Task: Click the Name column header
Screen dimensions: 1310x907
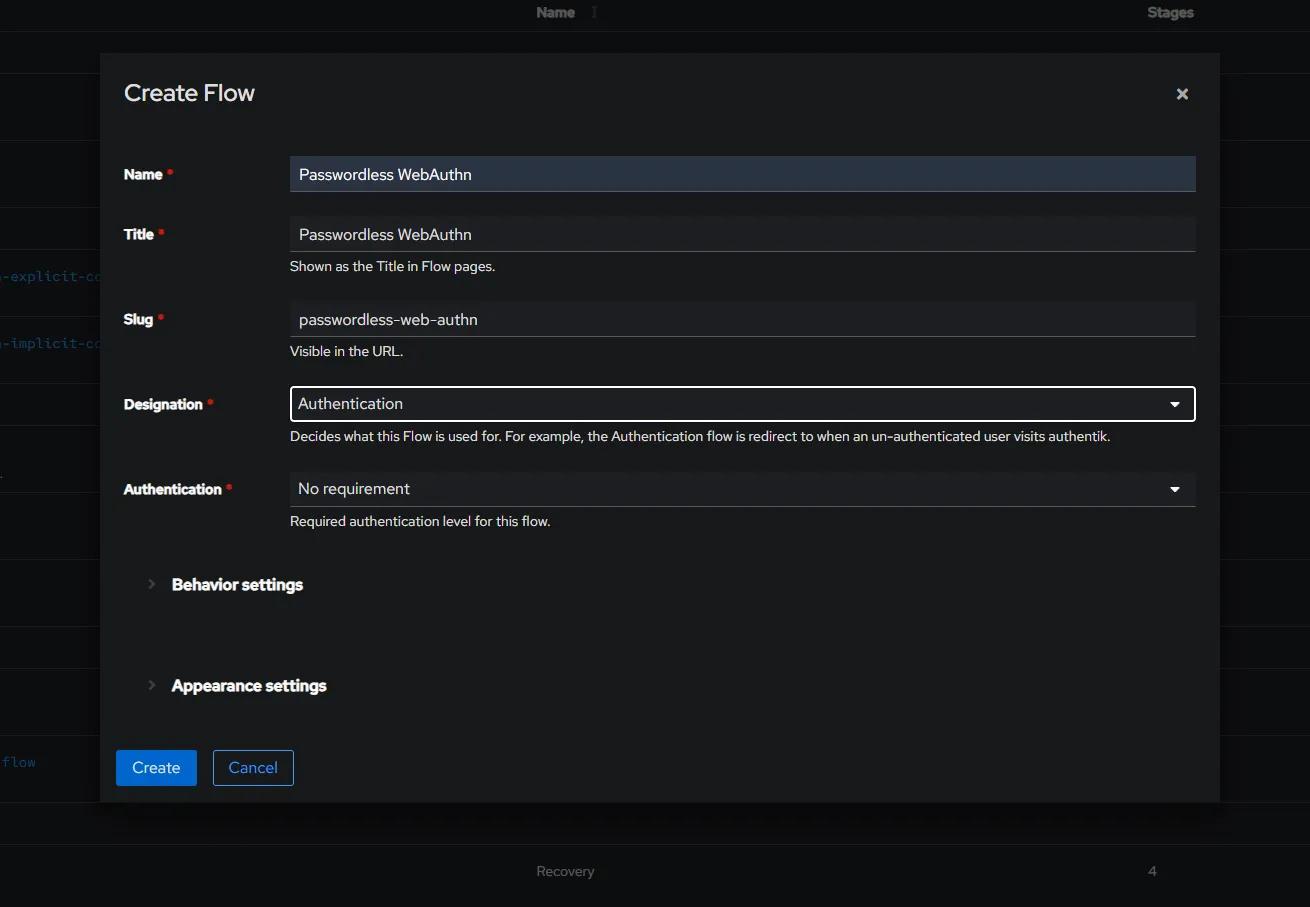Action: pos(555,13)
